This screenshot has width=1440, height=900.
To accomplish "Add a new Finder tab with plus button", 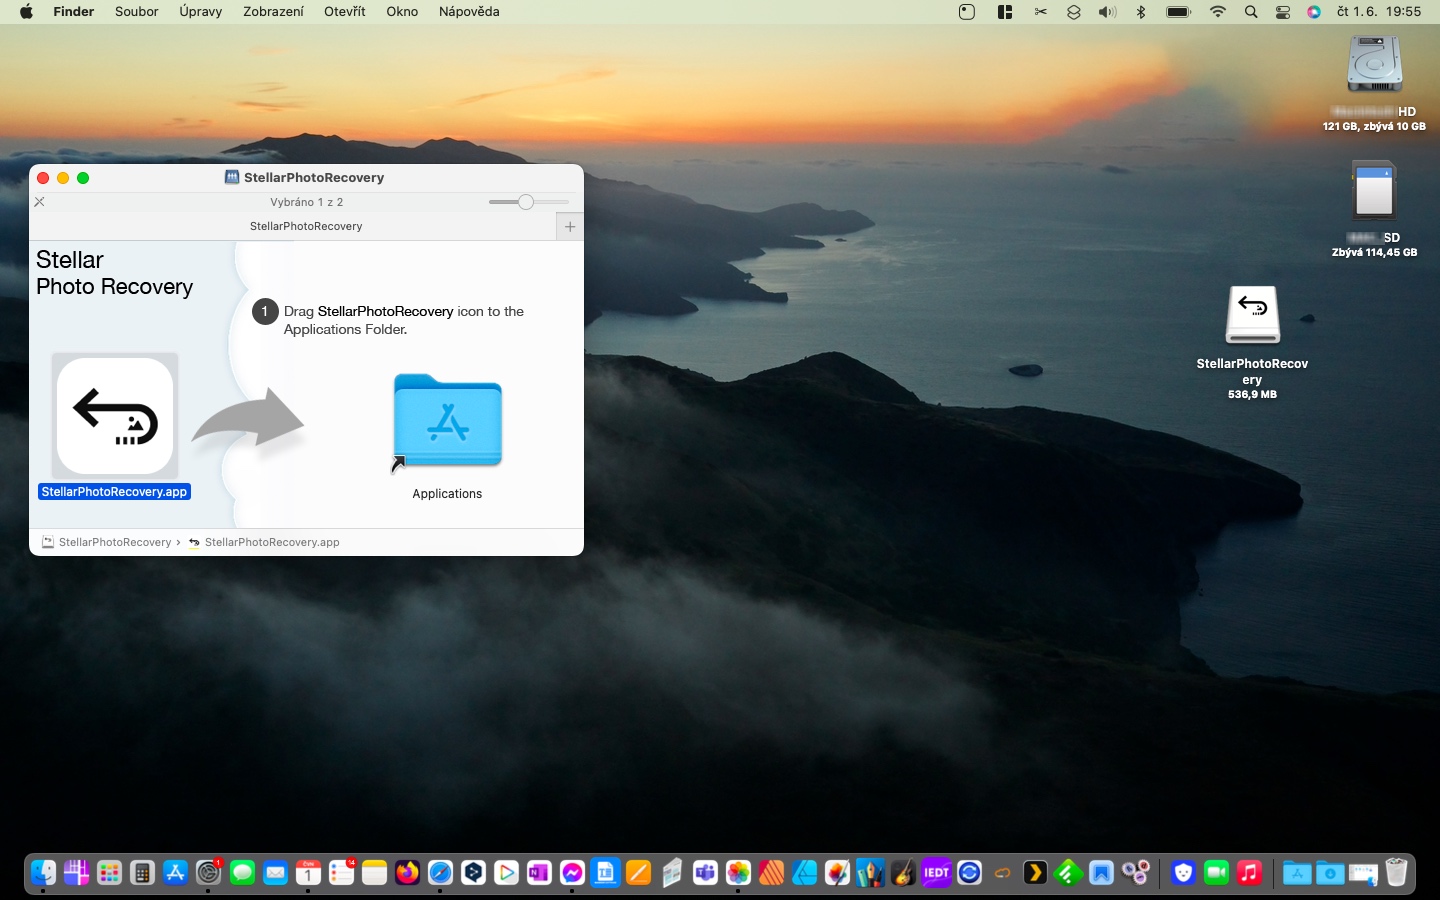I will tap(570, 226).
